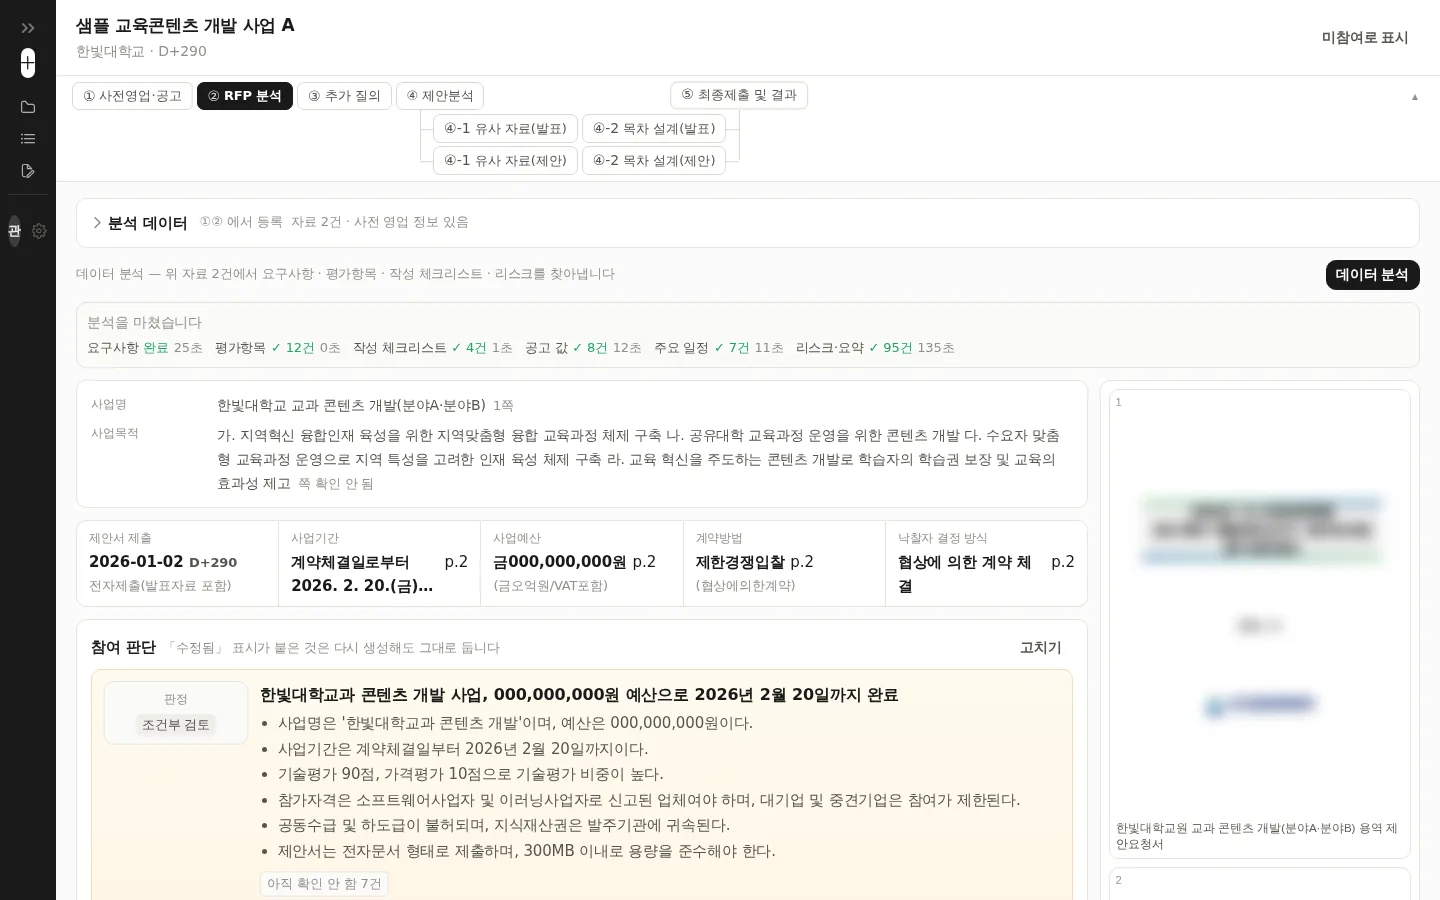Open the 아직 확인 안 함 7건 chip

(x=324, y=884)
